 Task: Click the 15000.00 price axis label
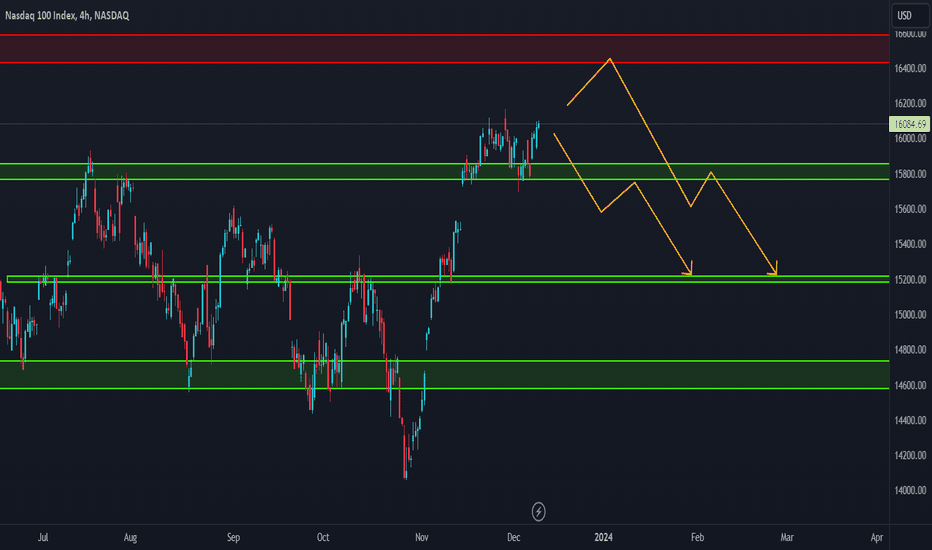(910, 315)
